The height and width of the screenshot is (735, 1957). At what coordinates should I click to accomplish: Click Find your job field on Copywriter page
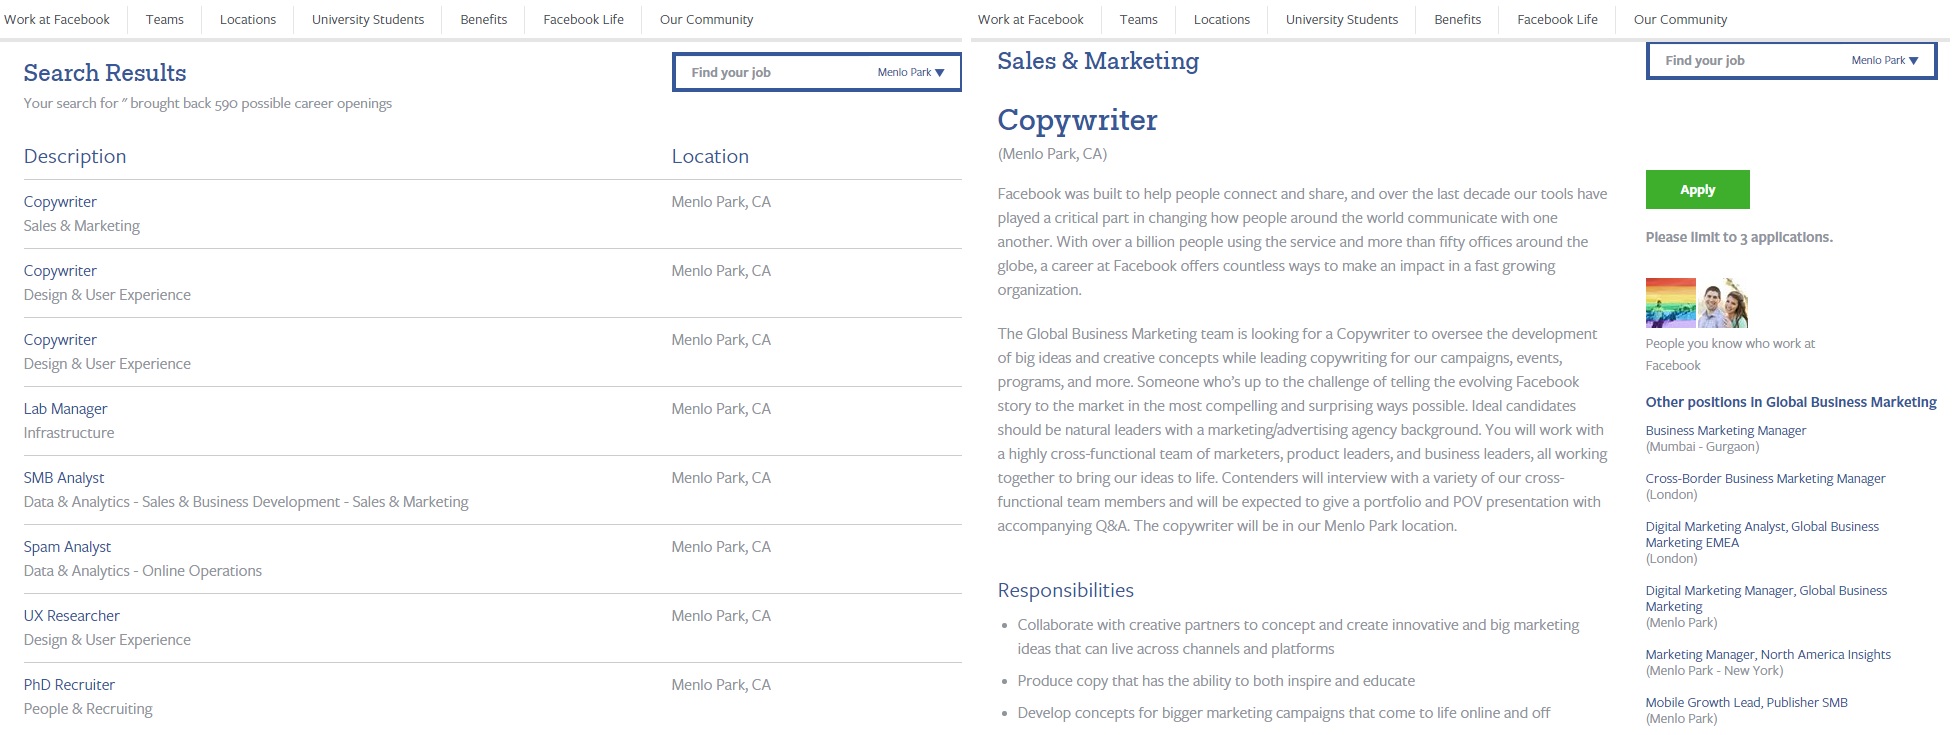1744,60
